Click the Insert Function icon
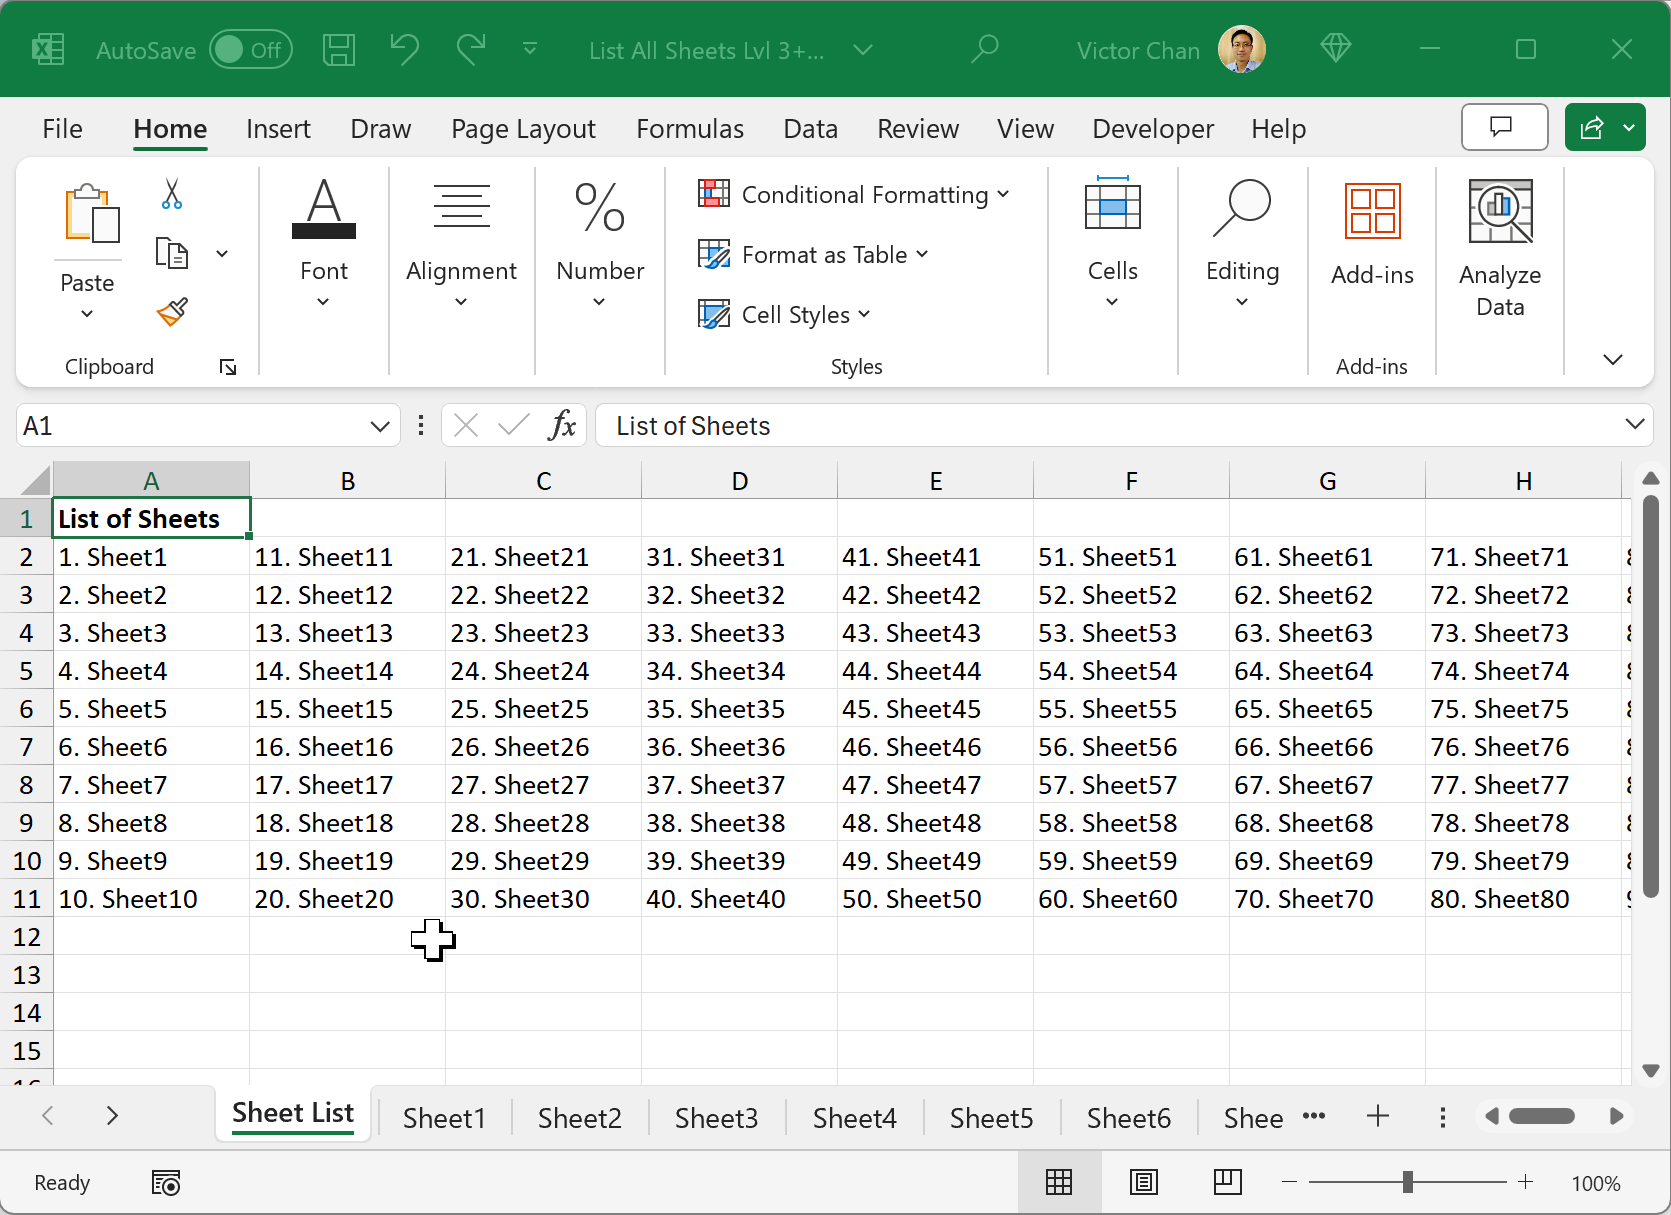Screen dimensions: 1671x1215 pyautogui.click(x=562, y=425)
